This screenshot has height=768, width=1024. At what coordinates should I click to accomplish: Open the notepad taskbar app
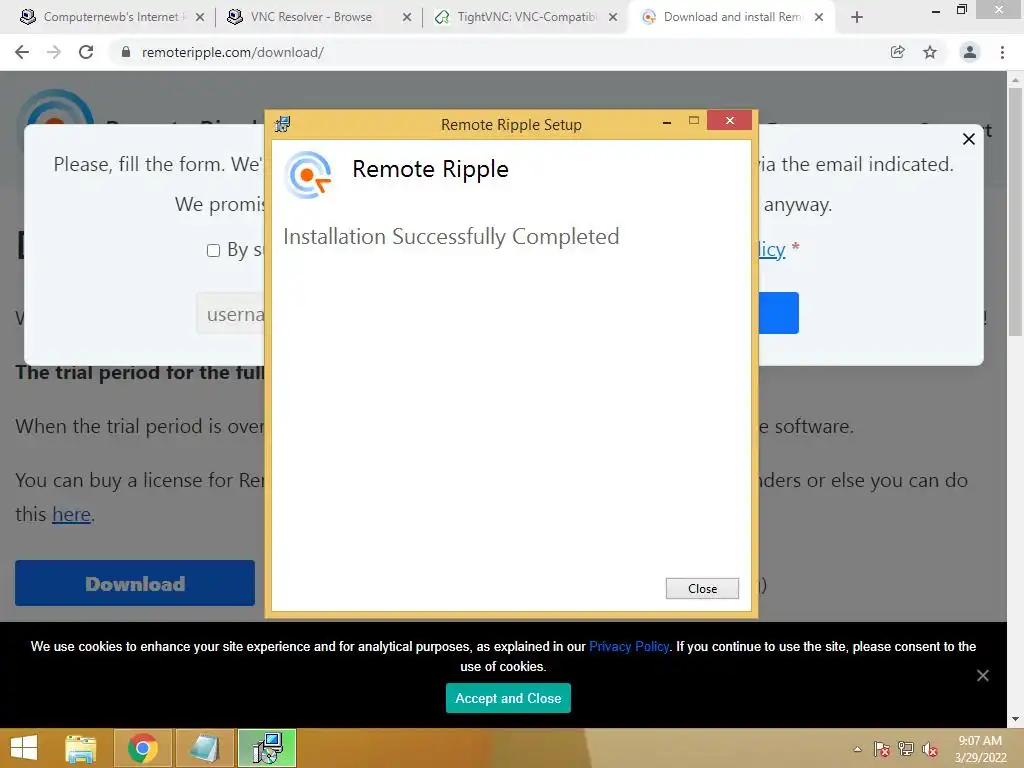204,748
